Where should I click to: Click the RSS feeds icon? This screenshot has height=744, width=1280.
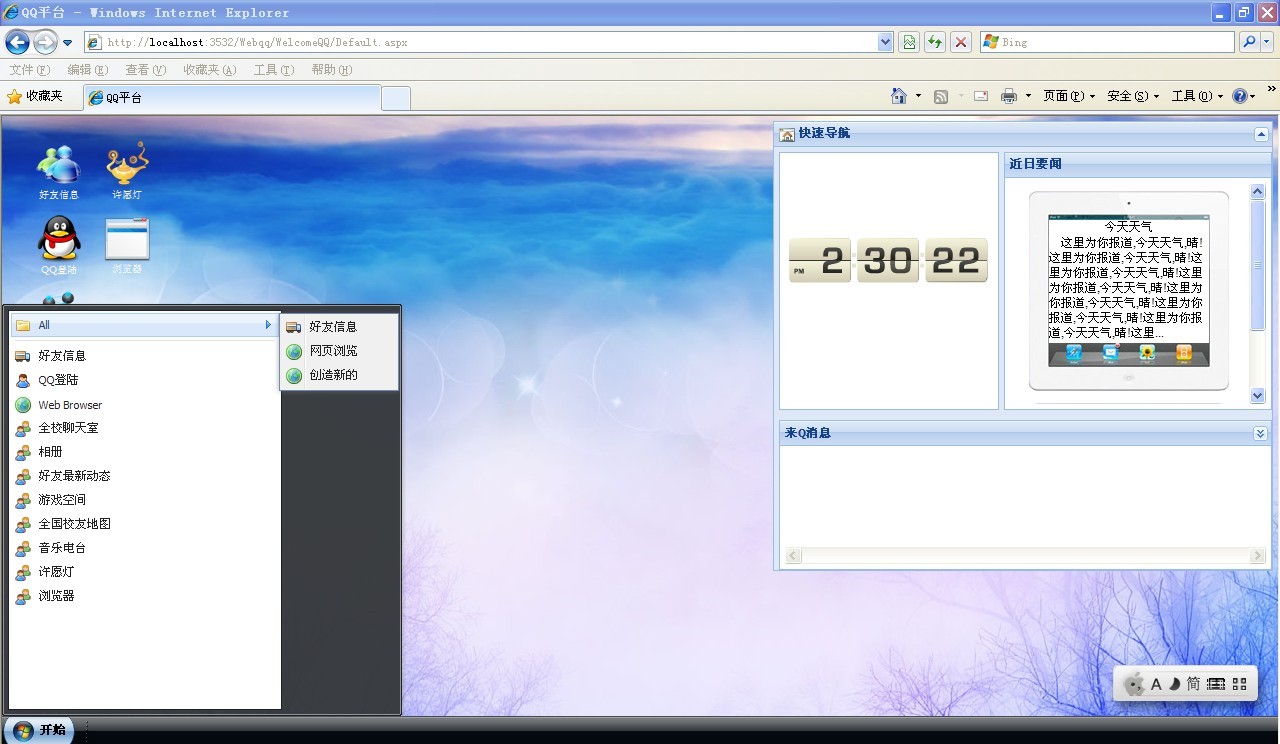[x=941, y=96]
